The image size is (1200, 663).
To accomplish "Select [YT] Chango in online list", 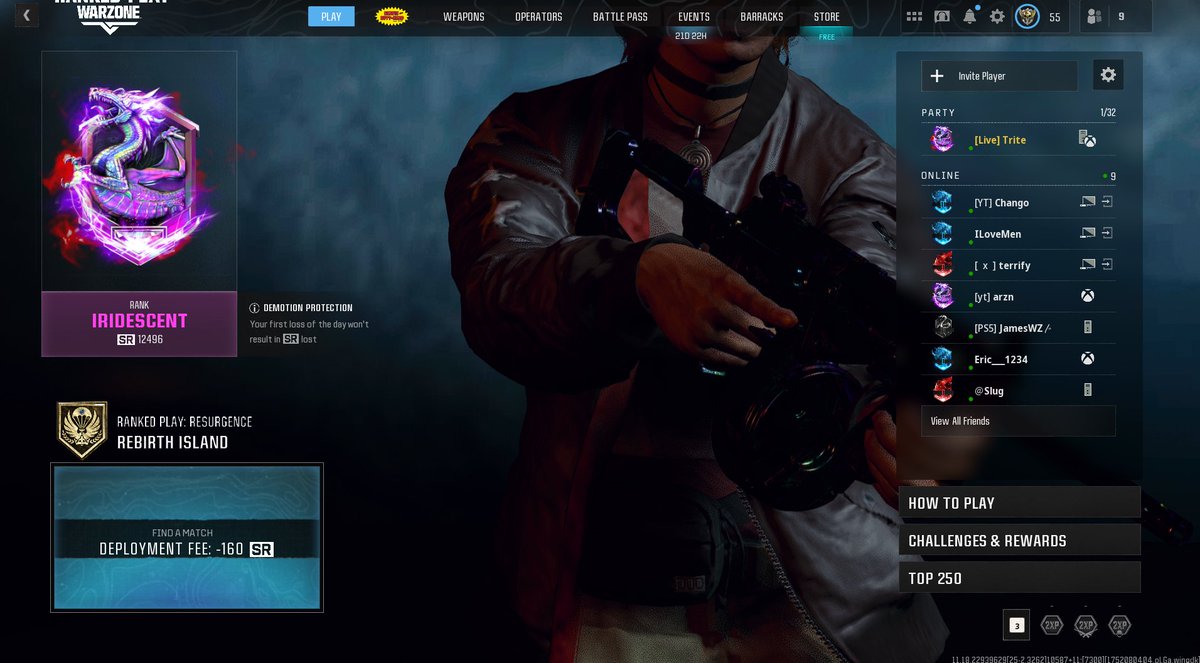I will tap(1018, 202).
